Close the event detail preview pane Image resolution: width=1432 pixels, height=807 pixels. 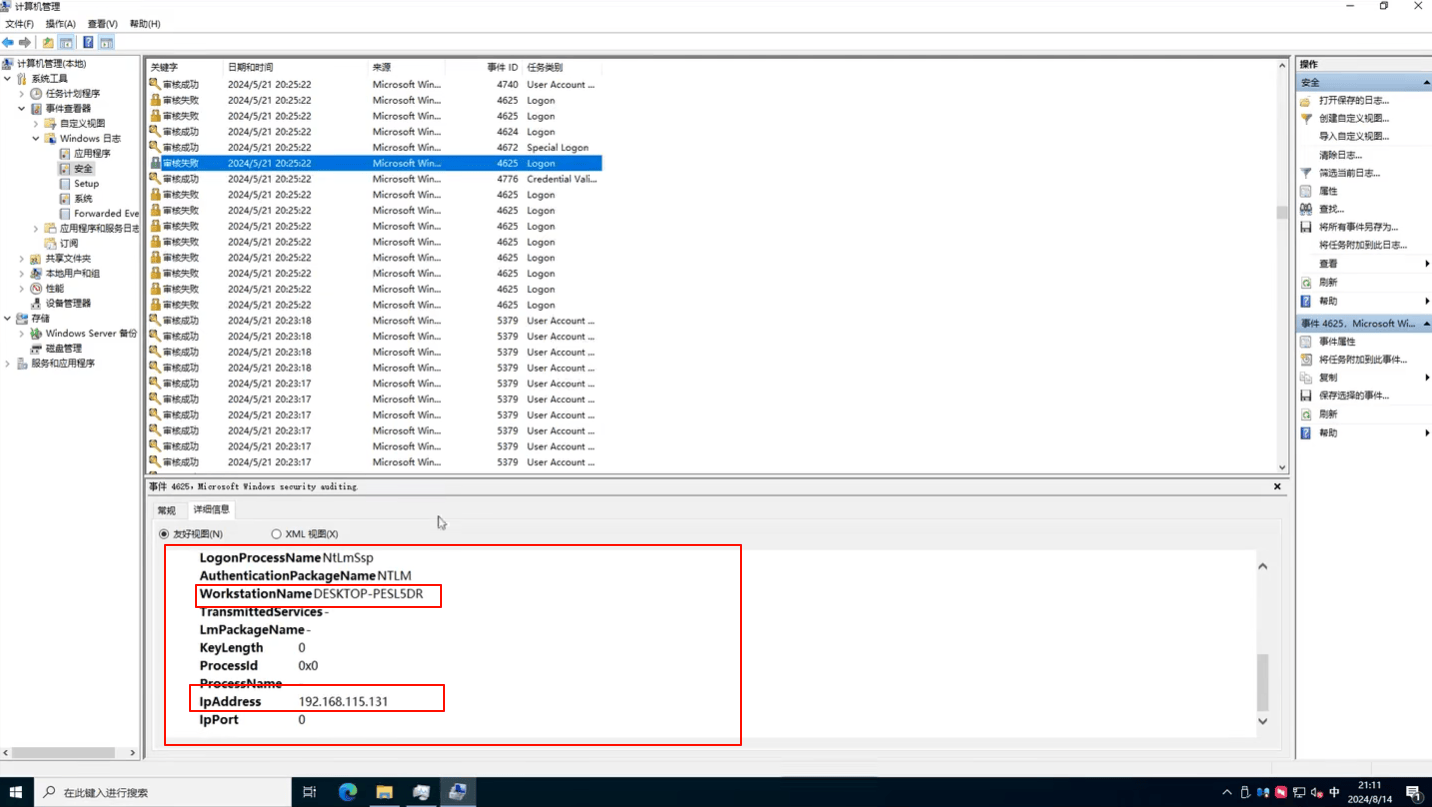tap(1277, 487)
